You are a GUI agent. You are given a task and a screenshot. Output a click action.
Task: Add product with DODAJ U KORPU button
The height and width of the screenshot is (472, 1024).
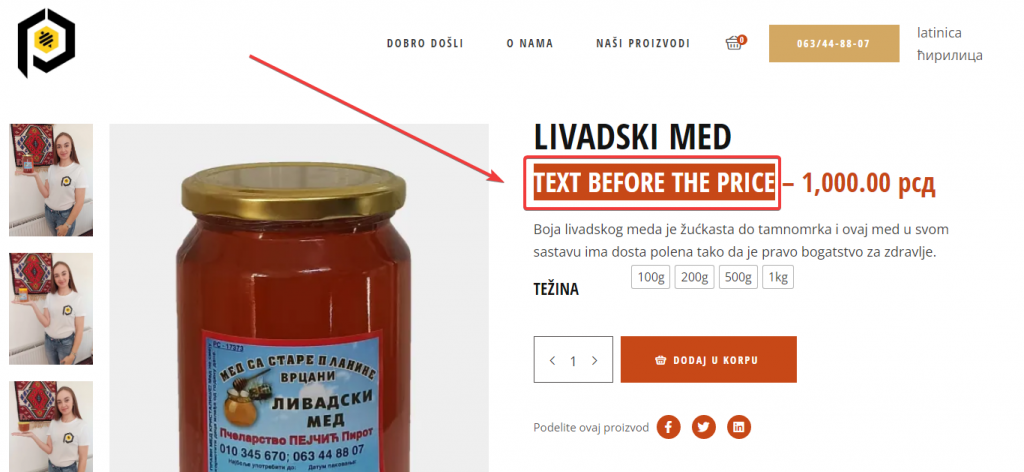tap(709, 360)
